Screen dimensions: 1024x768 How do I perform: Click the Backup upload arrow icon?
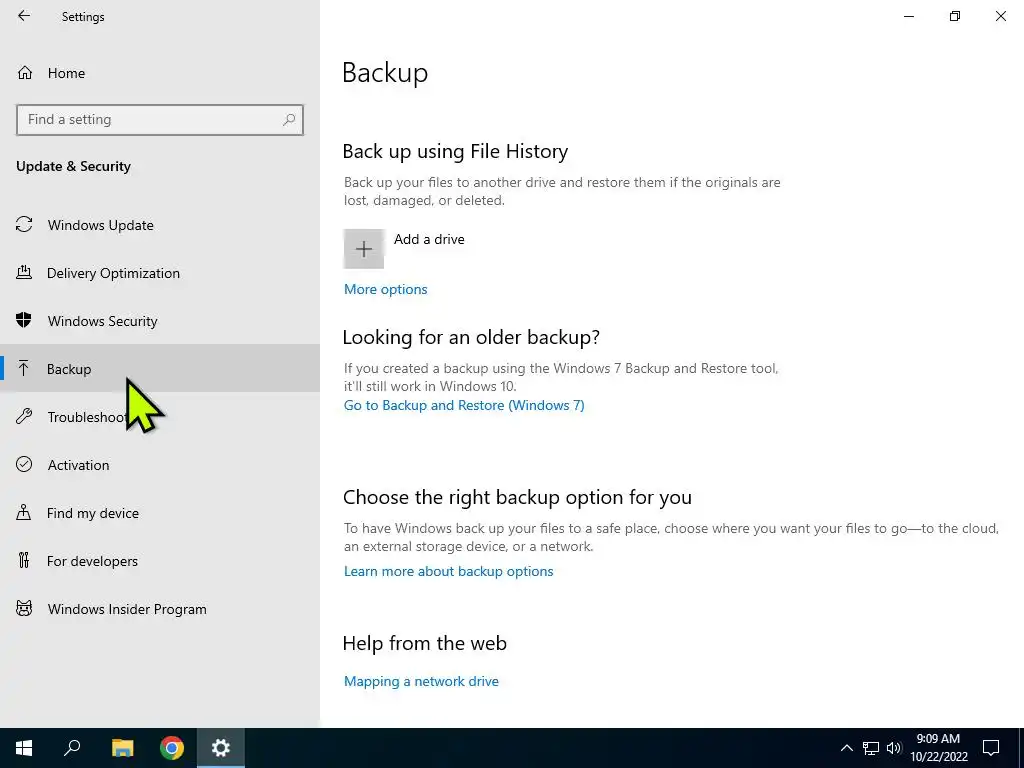(x=24, y=368)
